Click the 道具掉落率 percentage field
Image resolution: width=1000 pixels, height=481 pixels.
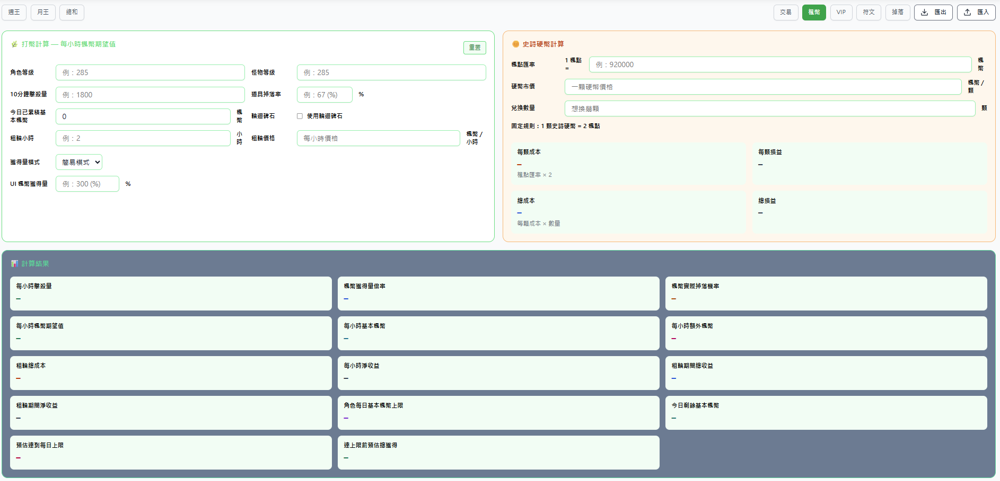coord(325,94)
